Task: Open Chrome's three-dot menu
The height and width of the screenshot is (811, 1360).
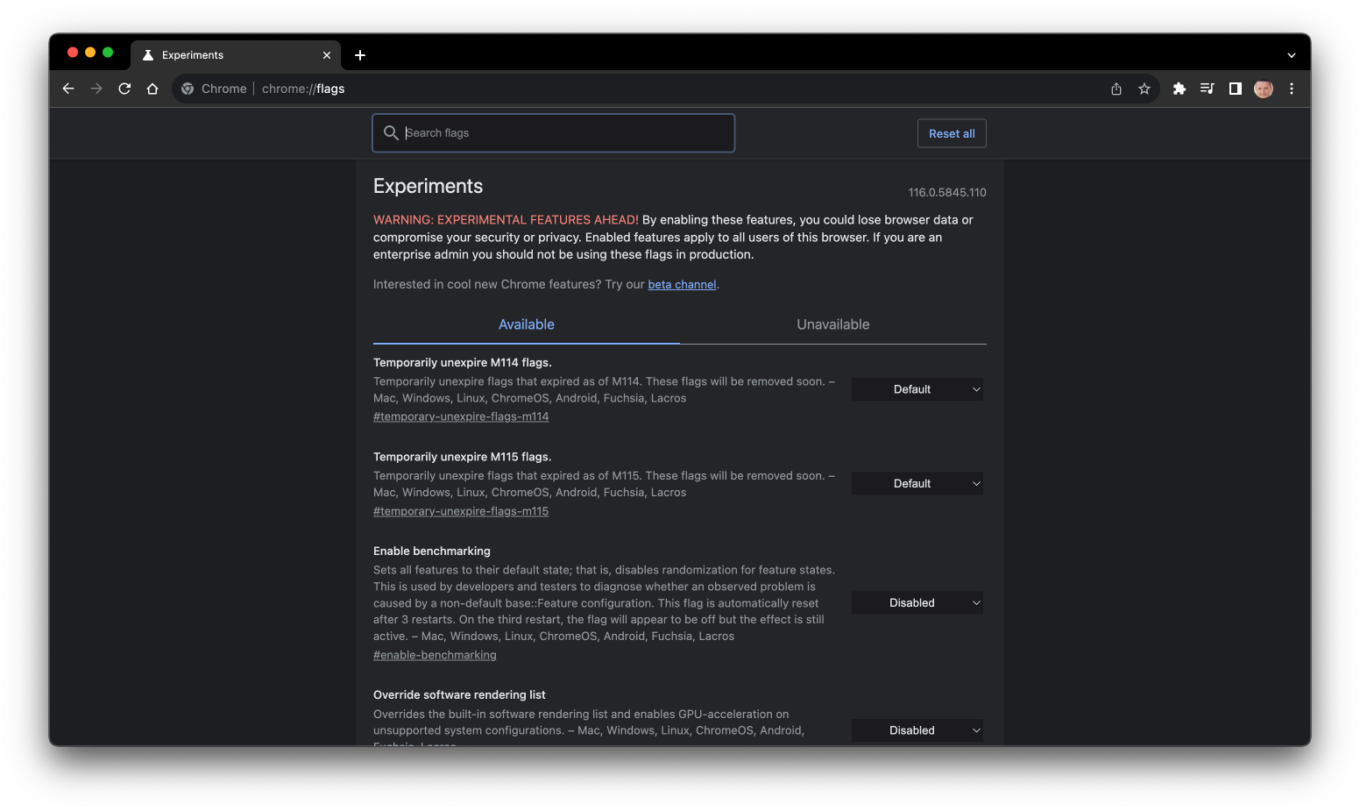Action: coord(1291,89)
